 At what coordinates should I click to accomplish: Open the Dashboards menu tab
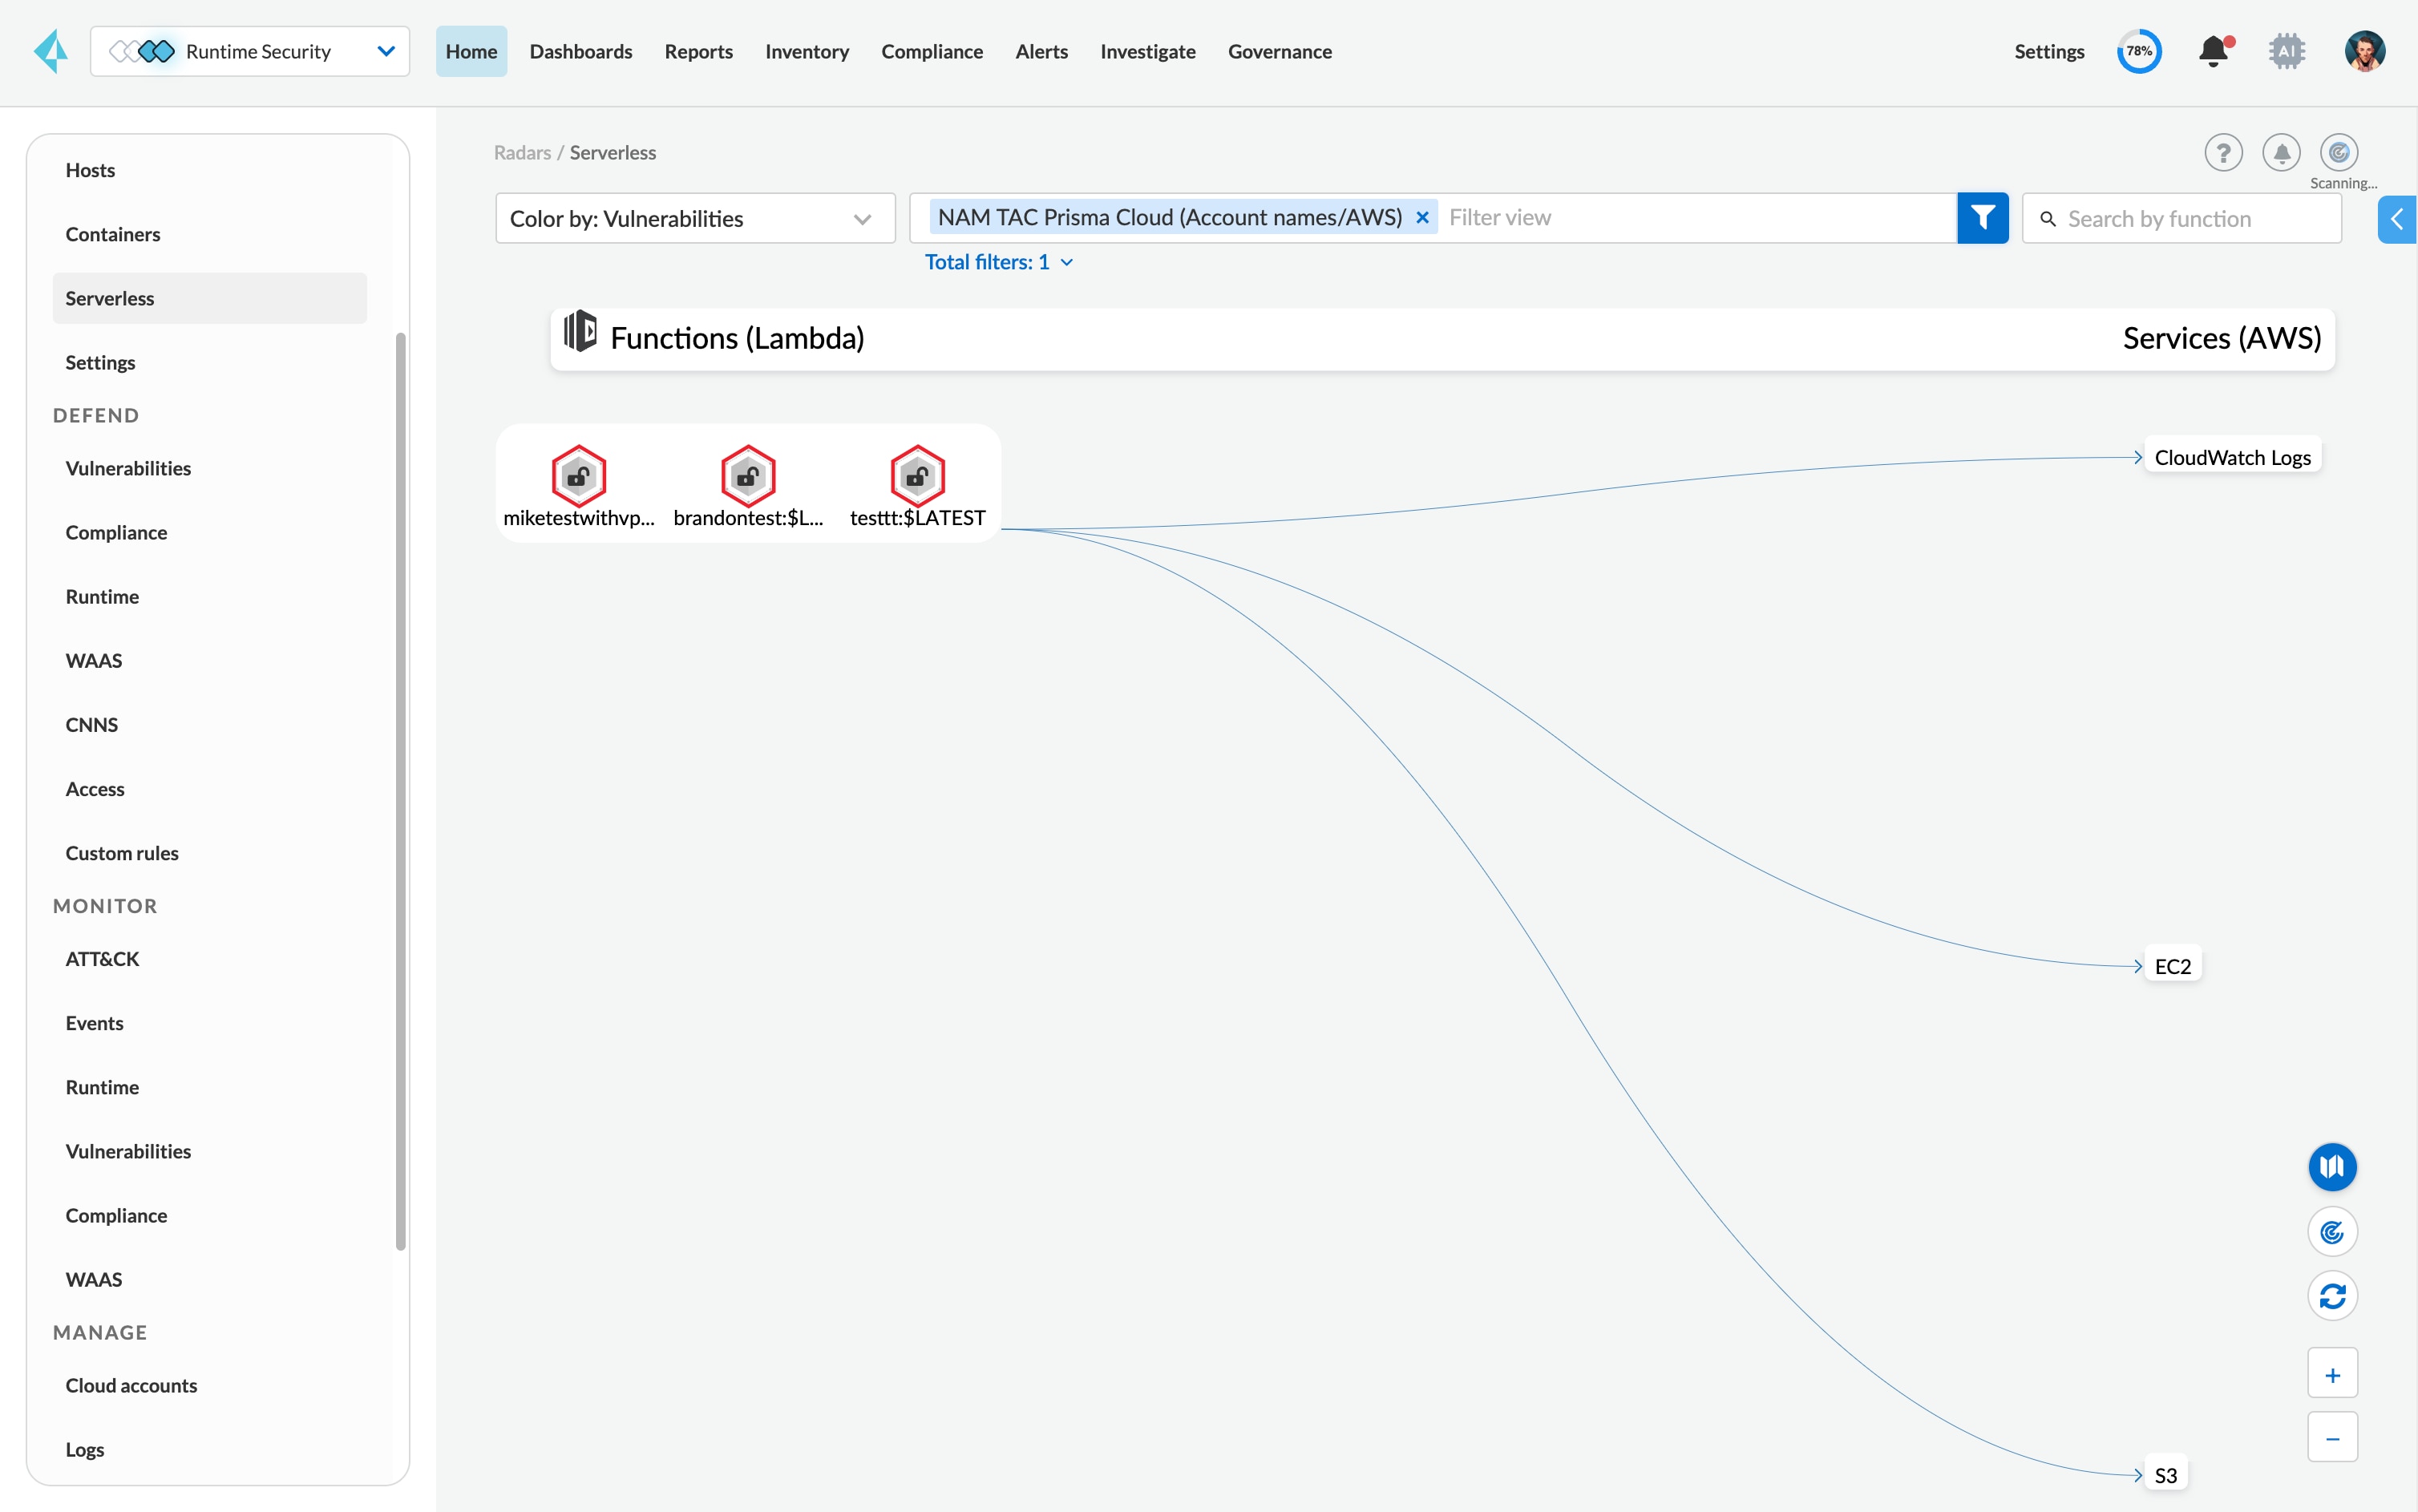580,51
